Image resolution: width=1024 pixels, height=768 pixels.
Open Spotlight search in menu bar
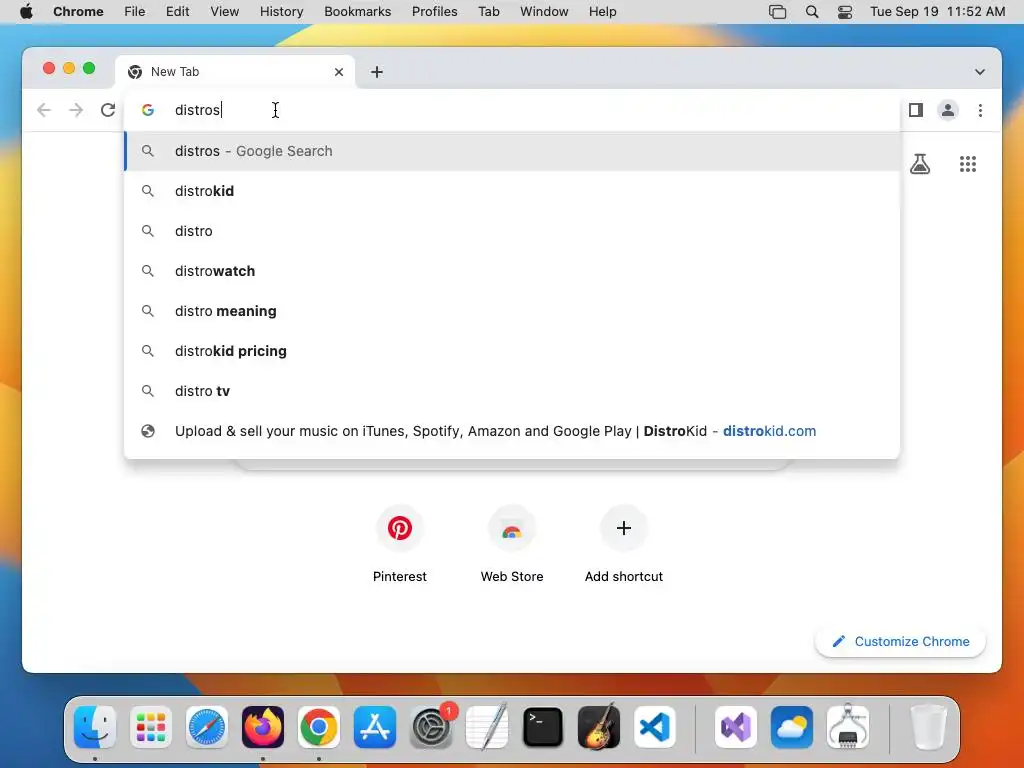(812, 12)
